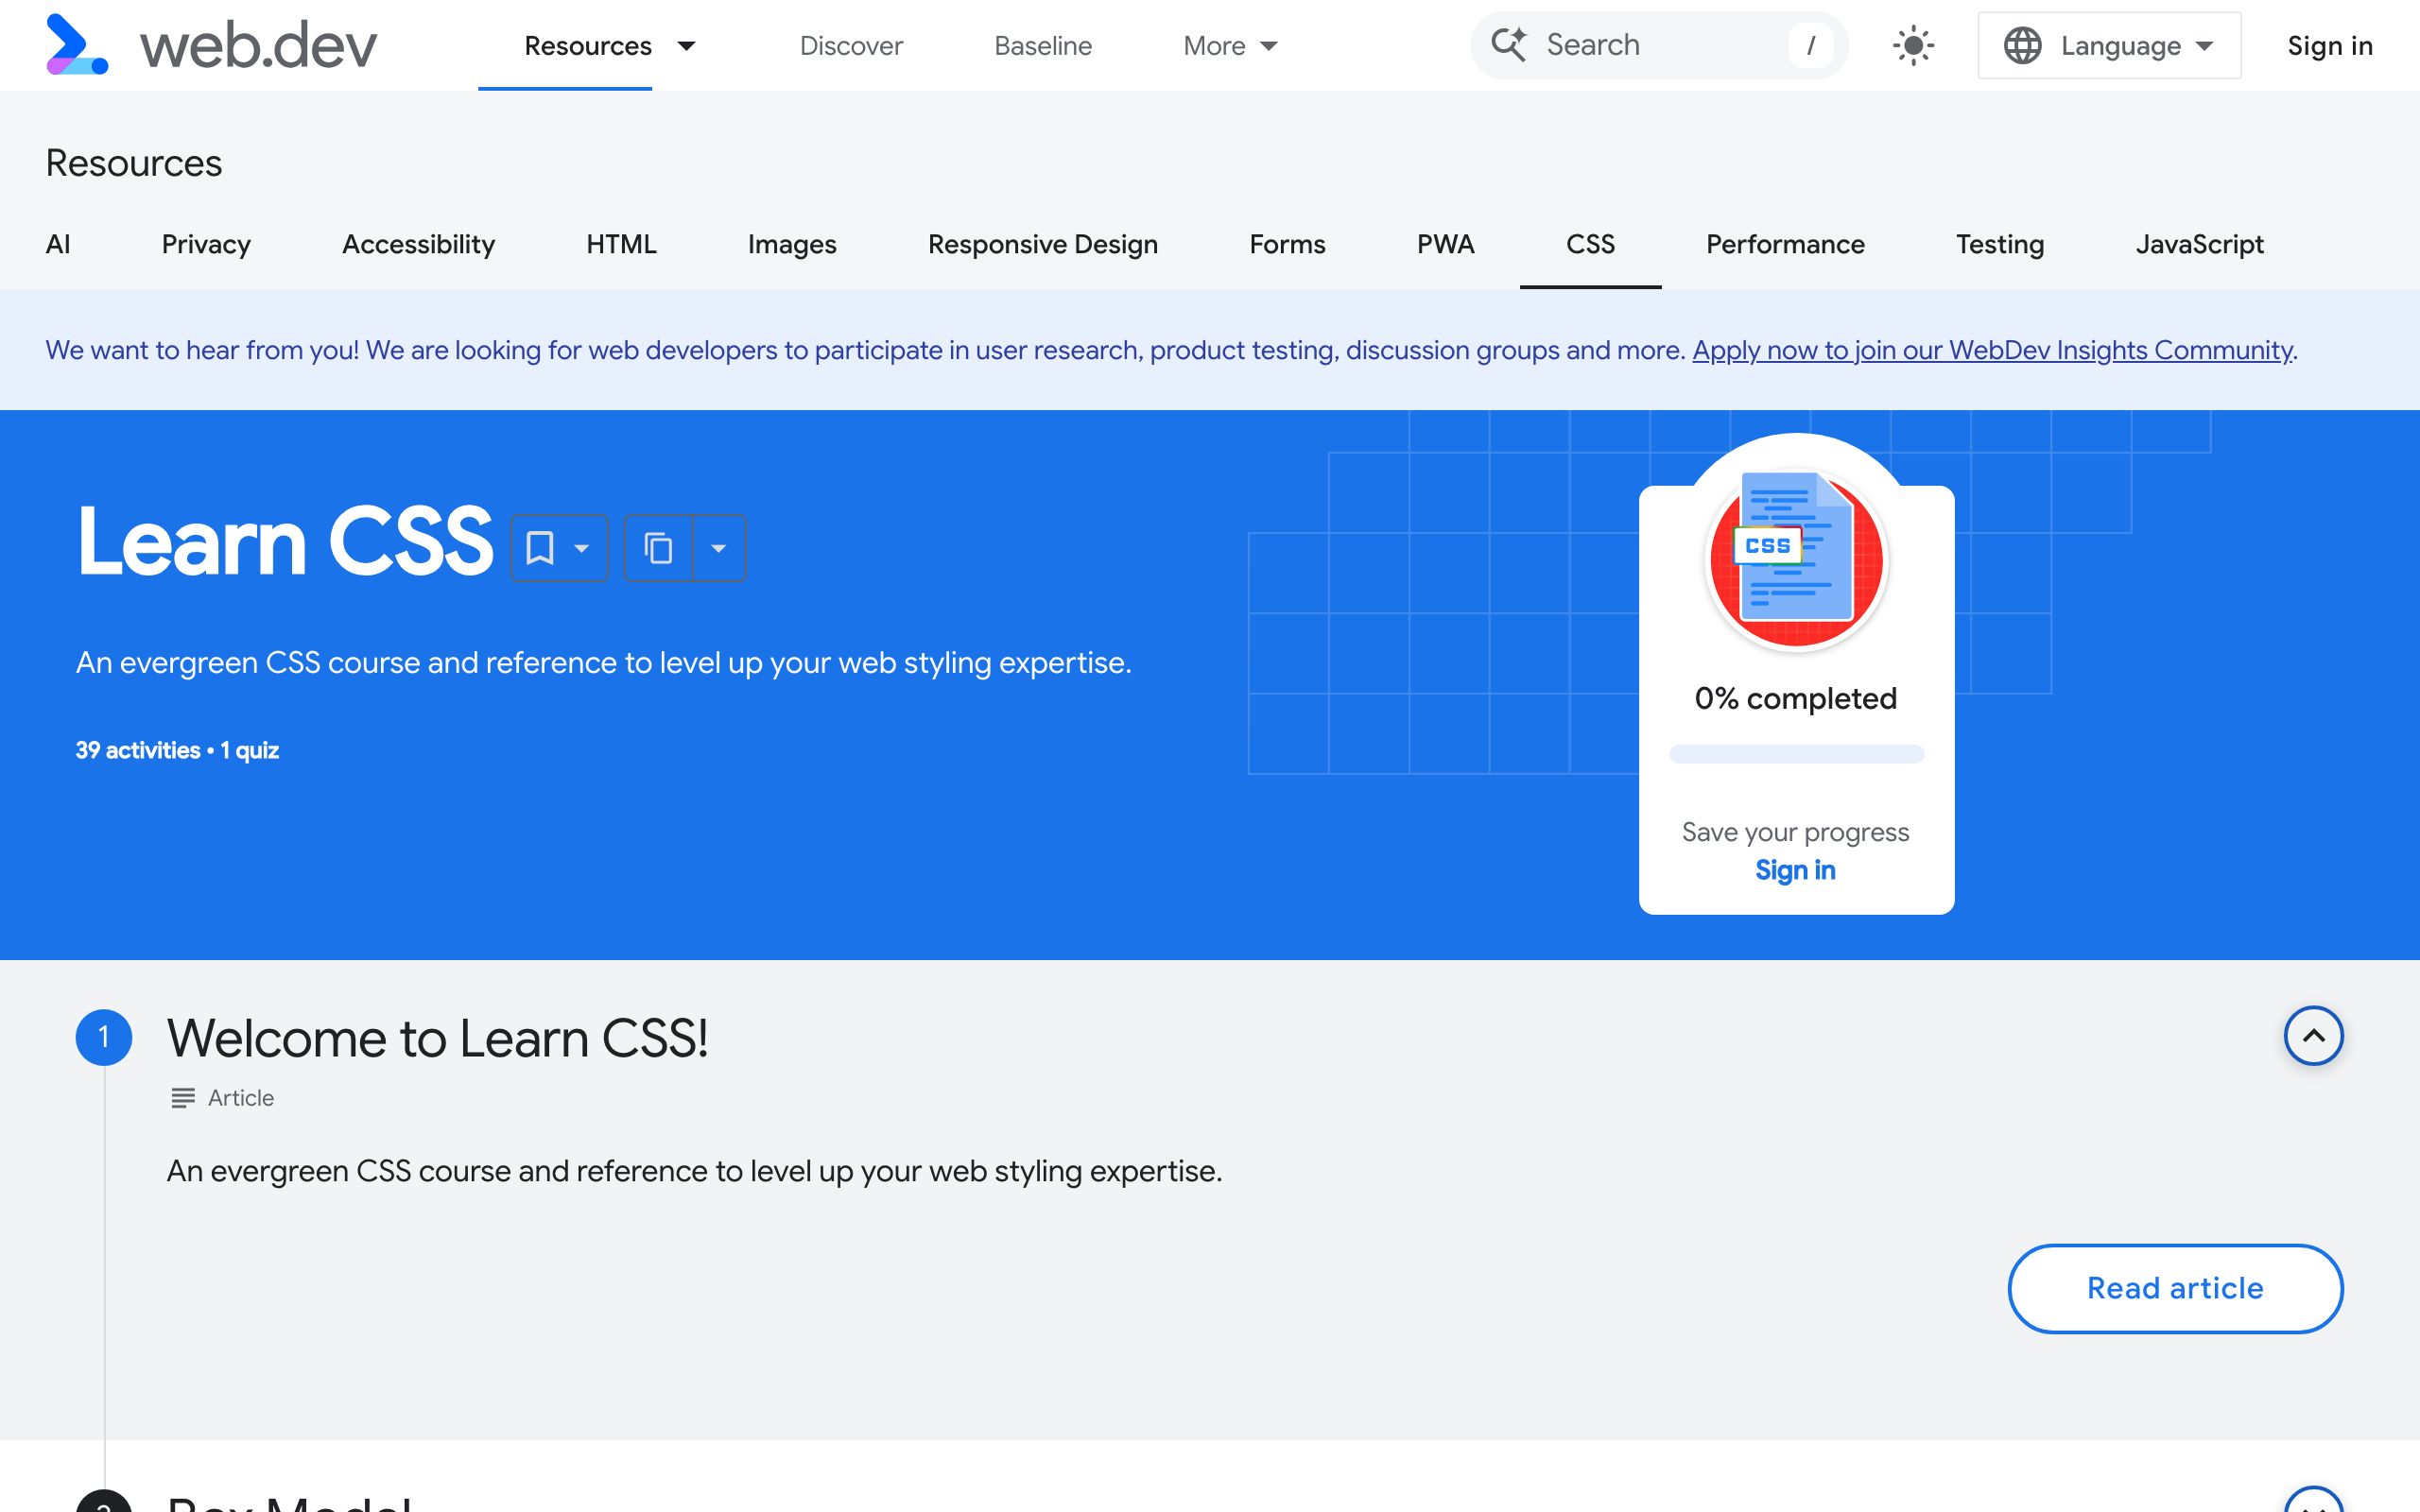
Task: Open the Baseline nav item
Action: coord(1043,46)
